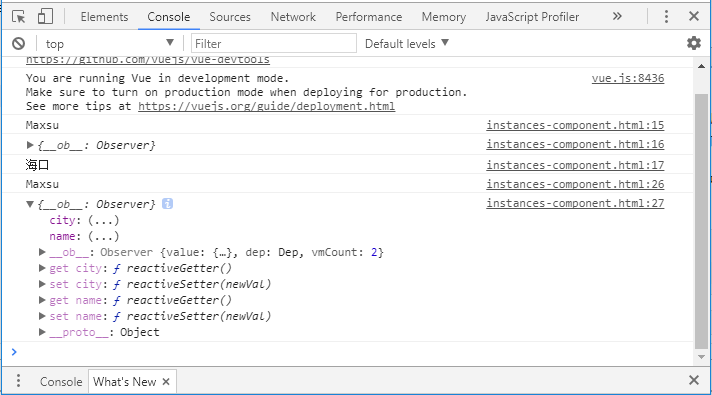
Task: Toggle the device toolbar icon
Action: (45, 17)
